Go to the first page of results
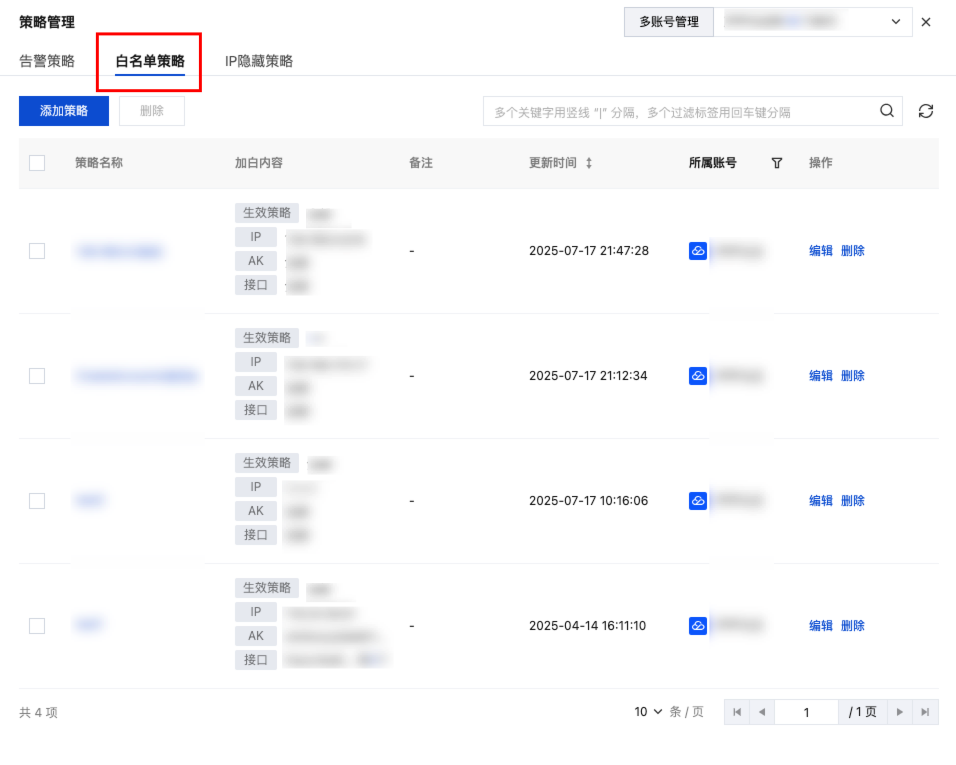Image resolution: width=956 pixels, height=765 pixels. coord(737,712)
